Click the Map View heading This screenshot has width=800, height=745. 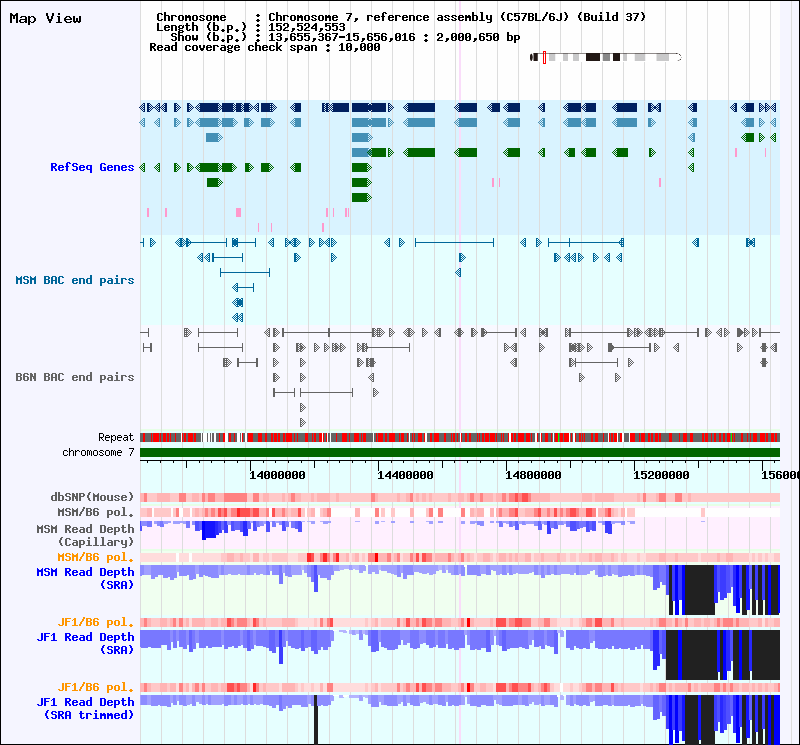(x=45, y=18)
